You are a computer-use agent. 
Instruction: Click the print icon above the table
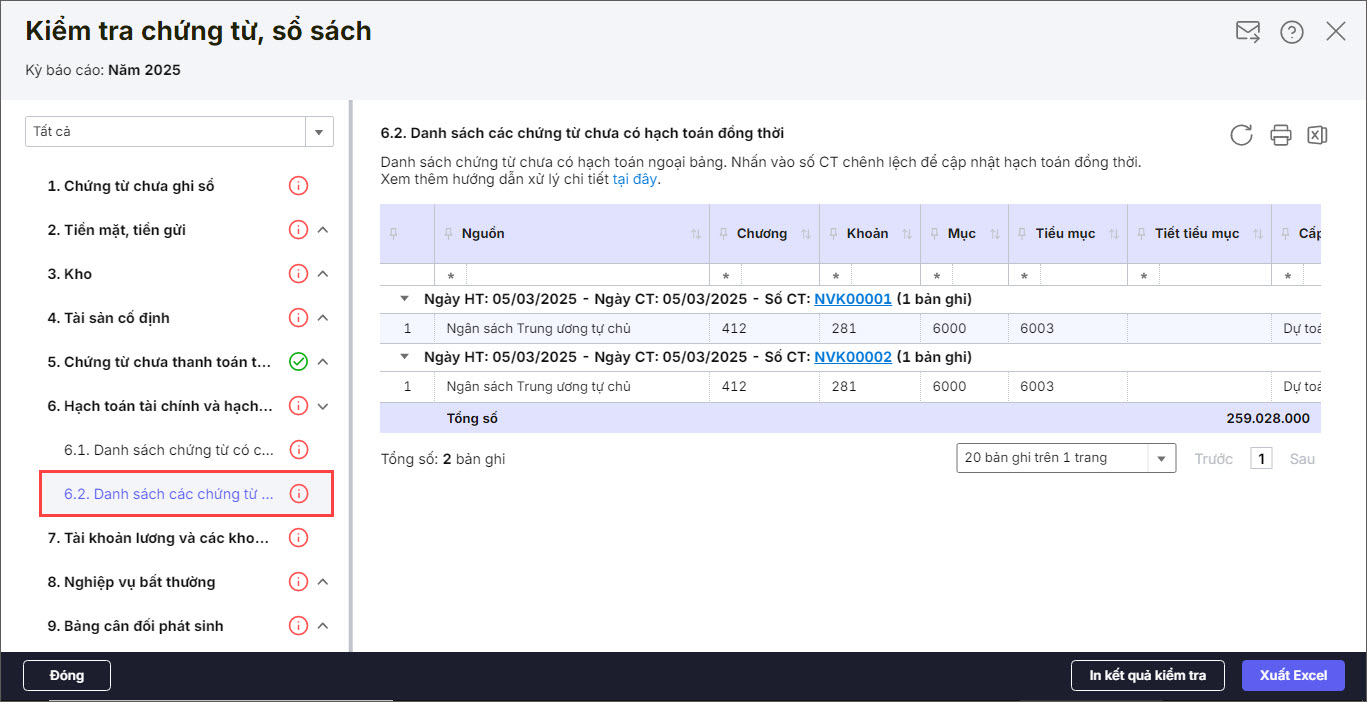[x=1280, y=135]
